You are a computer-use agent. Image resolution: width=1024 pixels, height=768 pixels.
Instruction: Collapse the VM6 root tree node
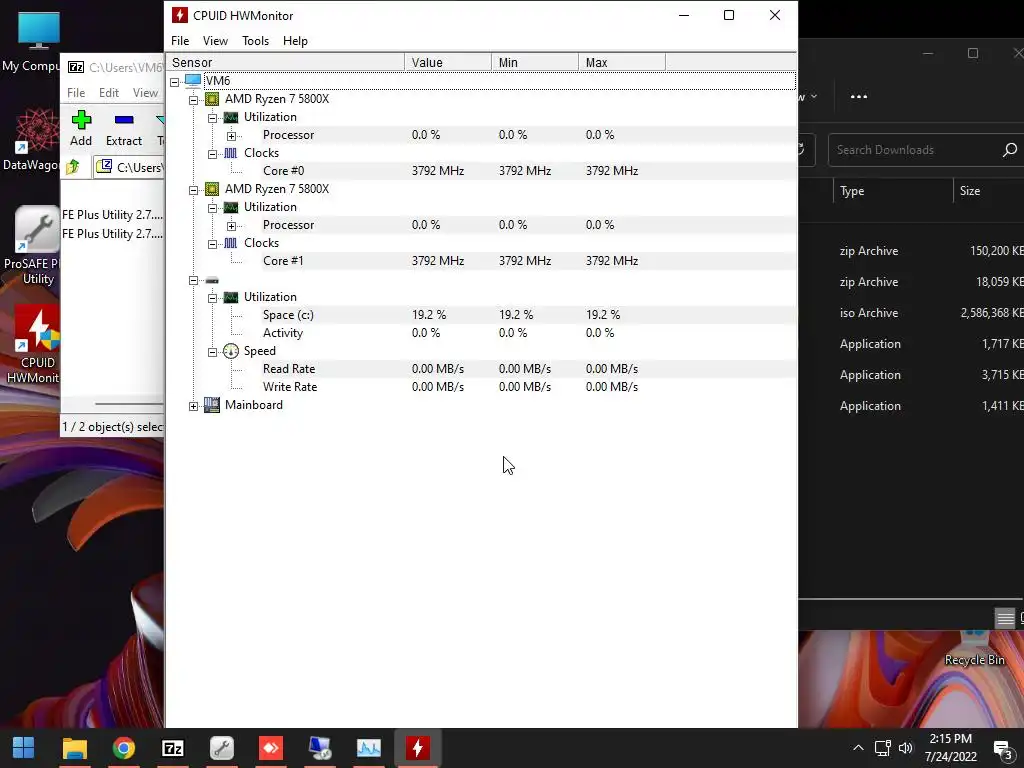coord(174,82)
